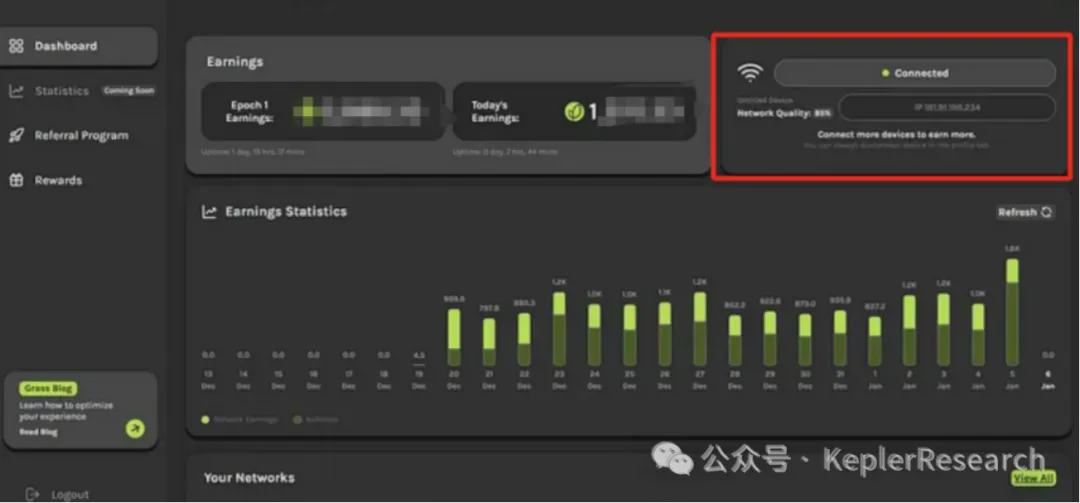Image resolution: width=1080 pixels, height=503 pixels.
Task: Click the 30 Dec earnings bar
Action: tap(804, 340)
